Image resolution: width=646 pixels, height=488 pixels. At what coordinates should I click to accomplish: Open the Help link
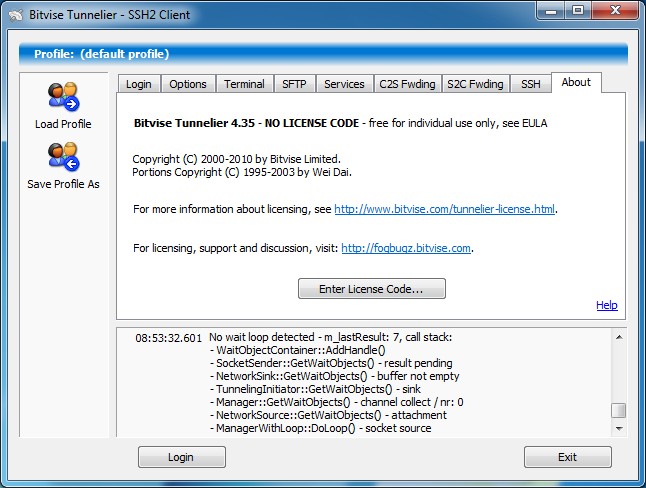606,305
